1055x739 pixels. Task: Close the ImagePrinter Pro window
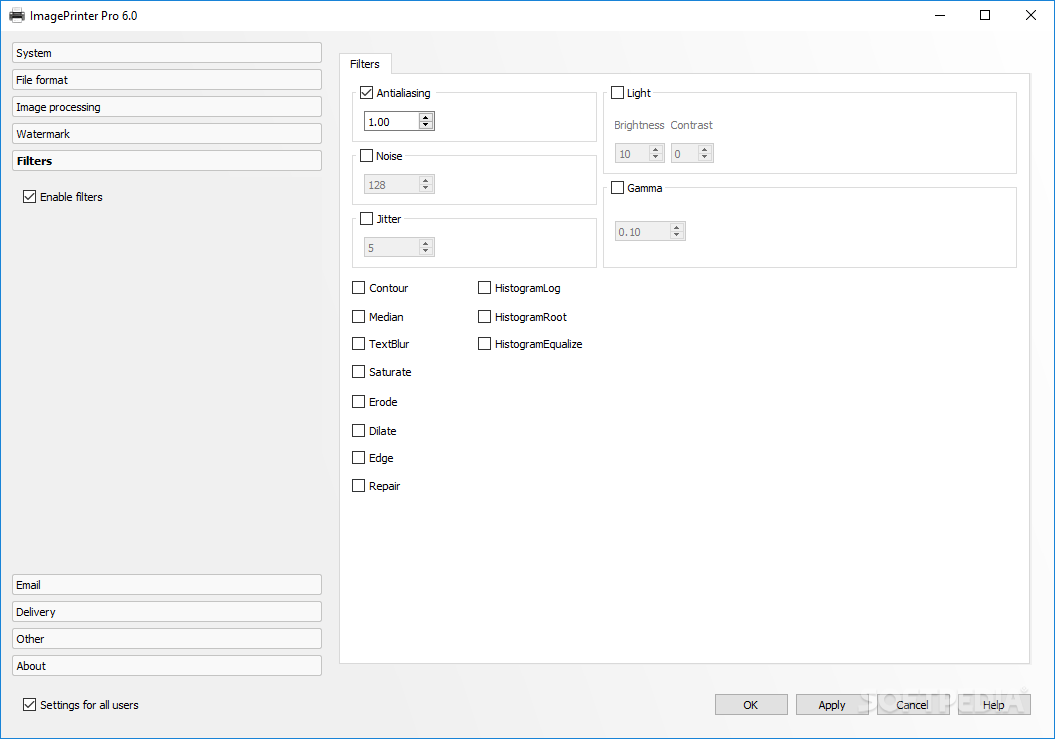click(x=1030, y=15)
